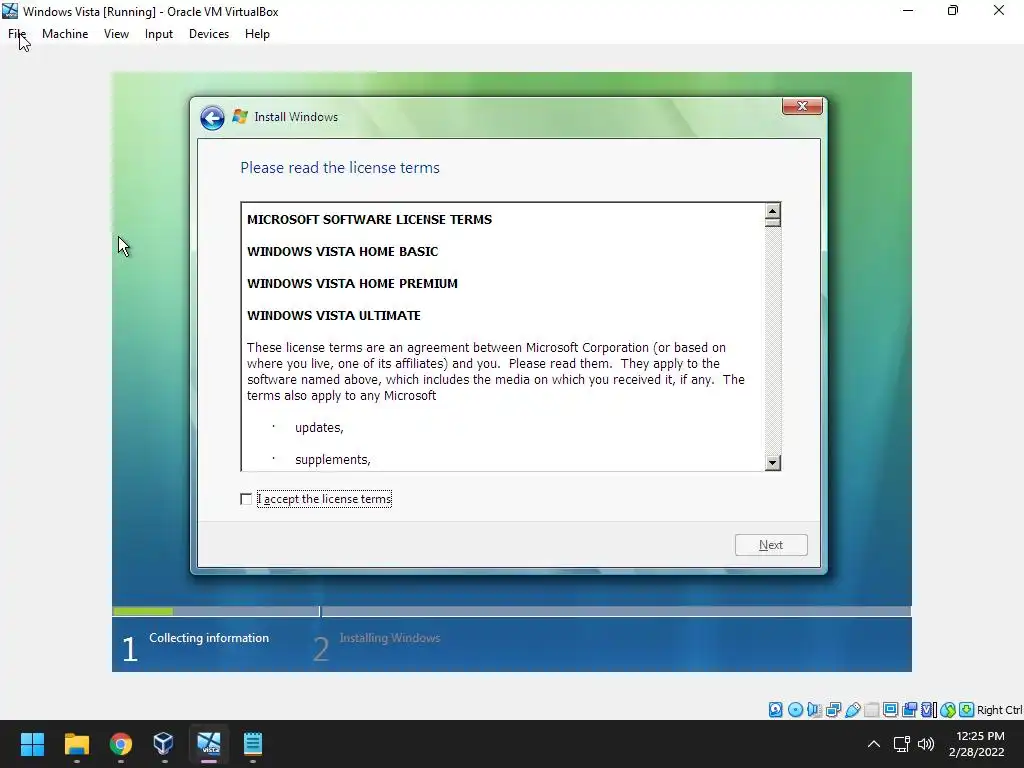Click the network tray icon
The image size is (1024, 768).
[902, 744]
